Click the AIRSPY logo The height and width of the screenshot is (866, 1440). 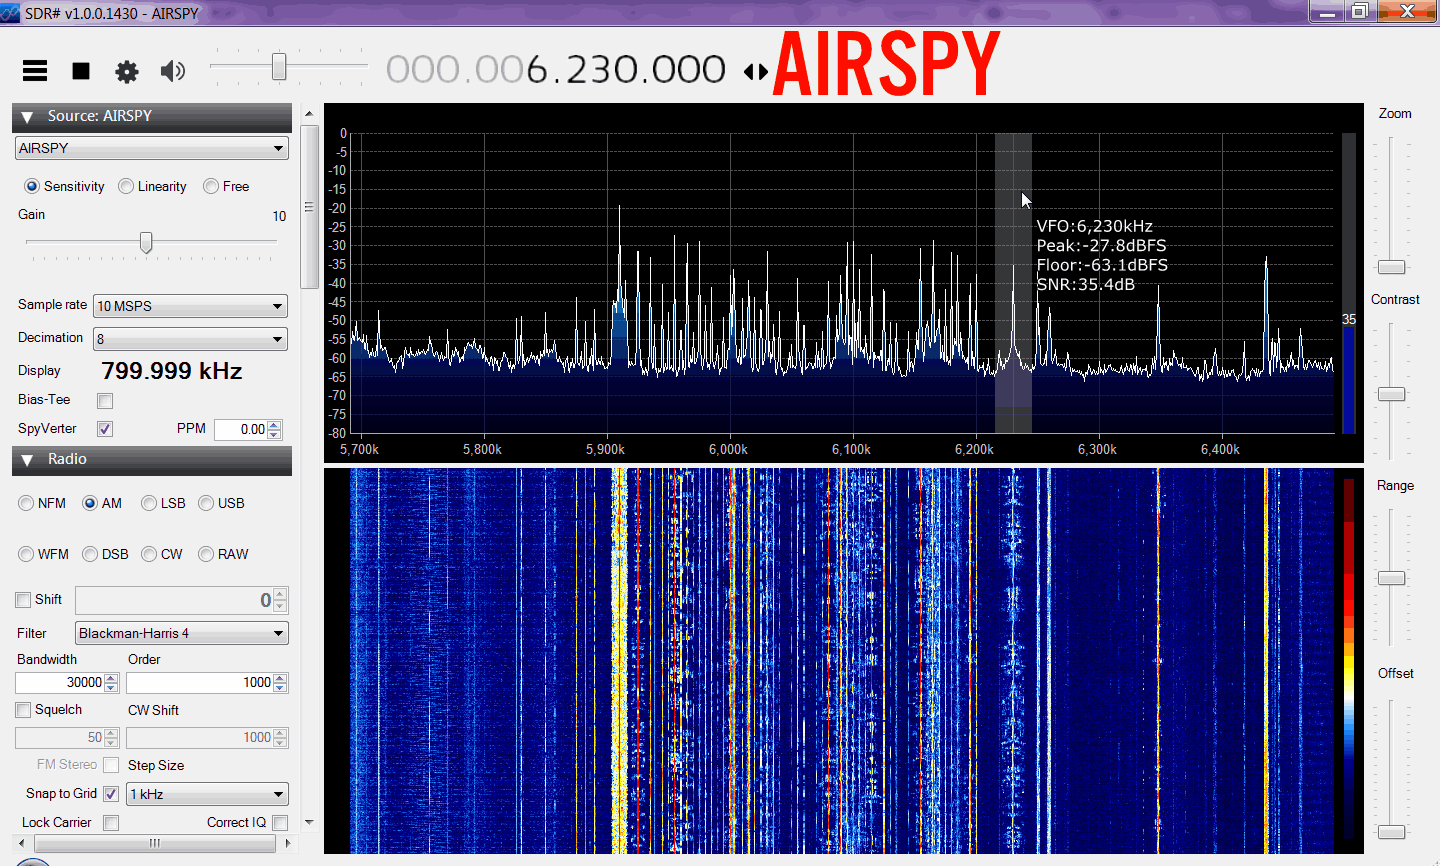886,64
